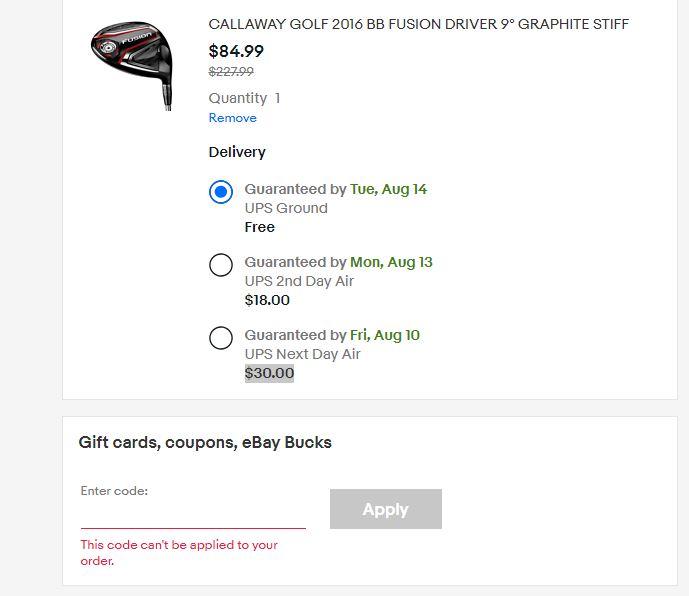Click the highlighted $30.00 shipping price
Screen dimensions: 689x596
coord(269,373)
